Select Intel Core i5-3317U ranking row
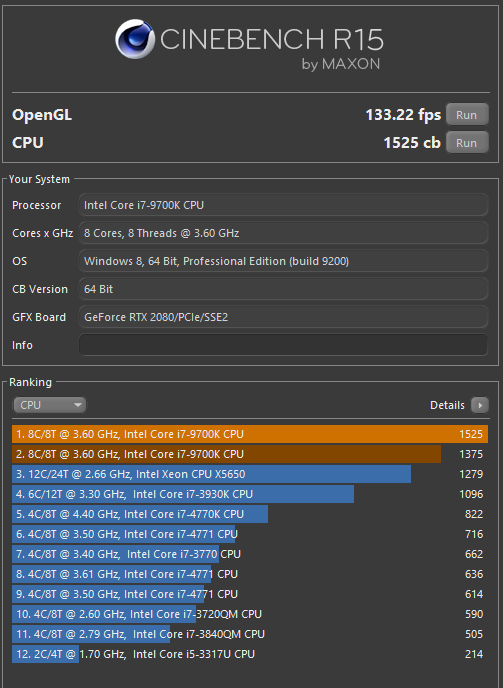Image resolution: width=503 pixels, height=688 pixels. pyautogui.click(x=250, y=654)
